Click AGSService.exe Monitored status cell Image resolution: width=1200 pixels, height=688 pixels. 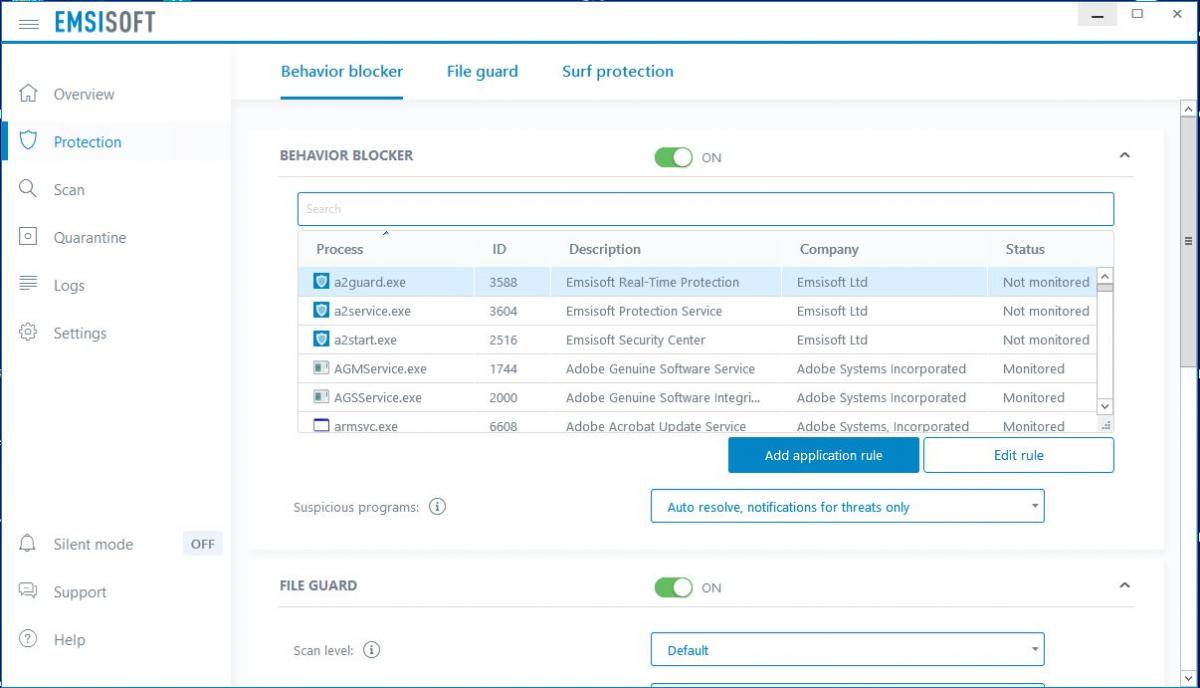(1033, 398)
